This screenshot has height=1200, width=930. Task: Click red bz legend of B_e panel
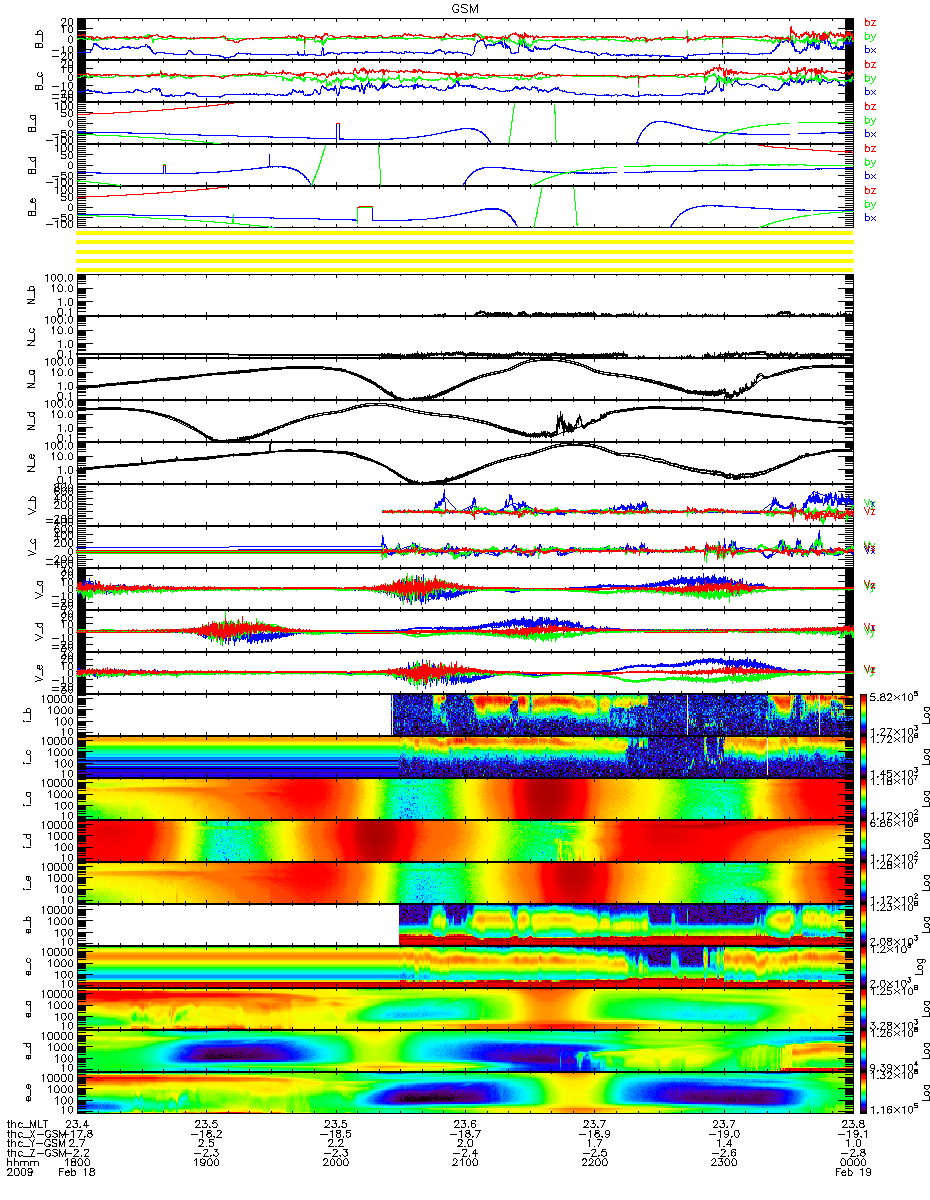869,191
